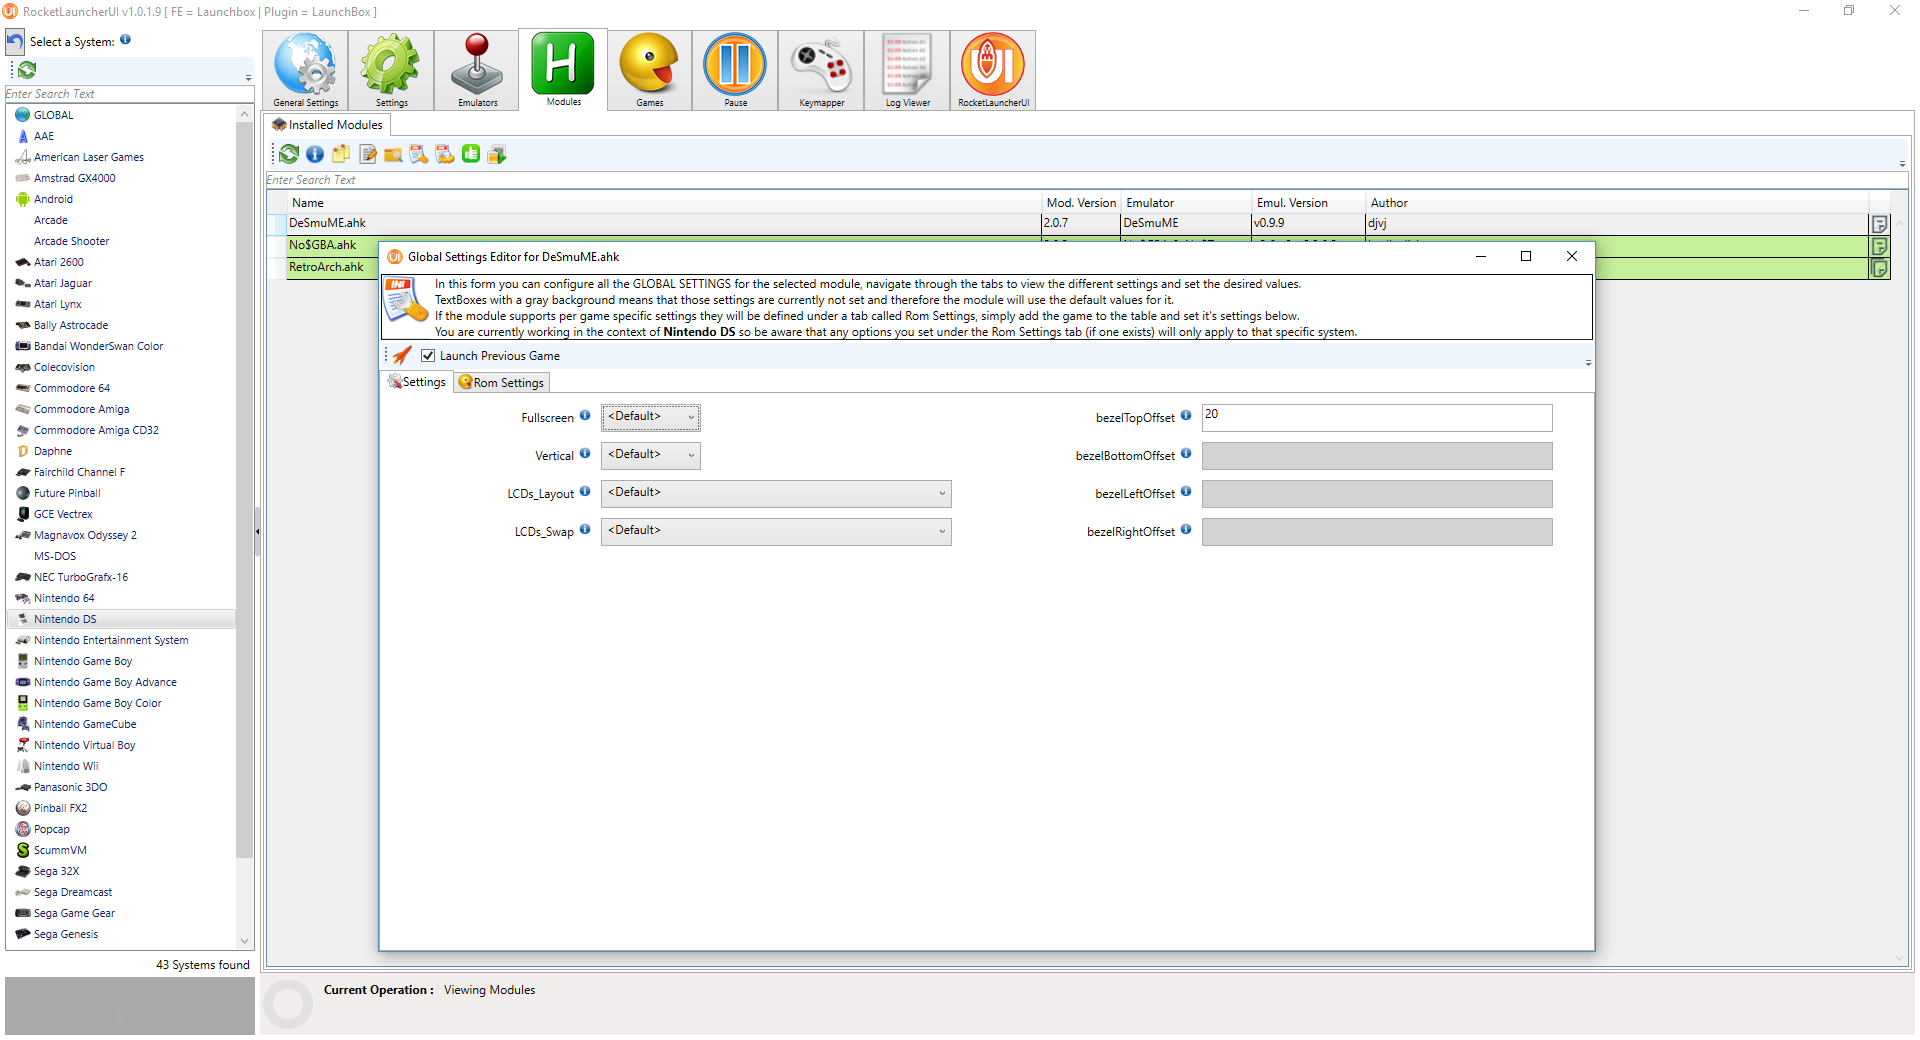Image resolution: width=1920 pixels, height=1040 pixels.
Task: Click the note icon on No$GBA.ahk row
Action: pos(1879,246)
